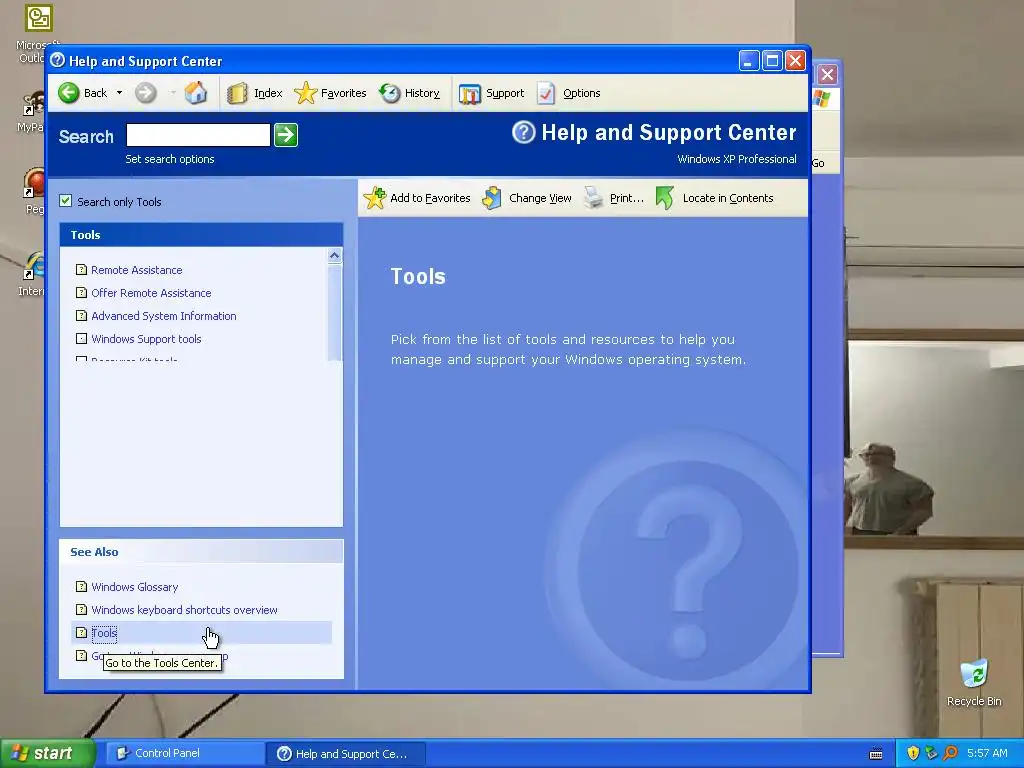Click Remote Assistance topic page icon

pyautogui.click(x=81, y=269)
